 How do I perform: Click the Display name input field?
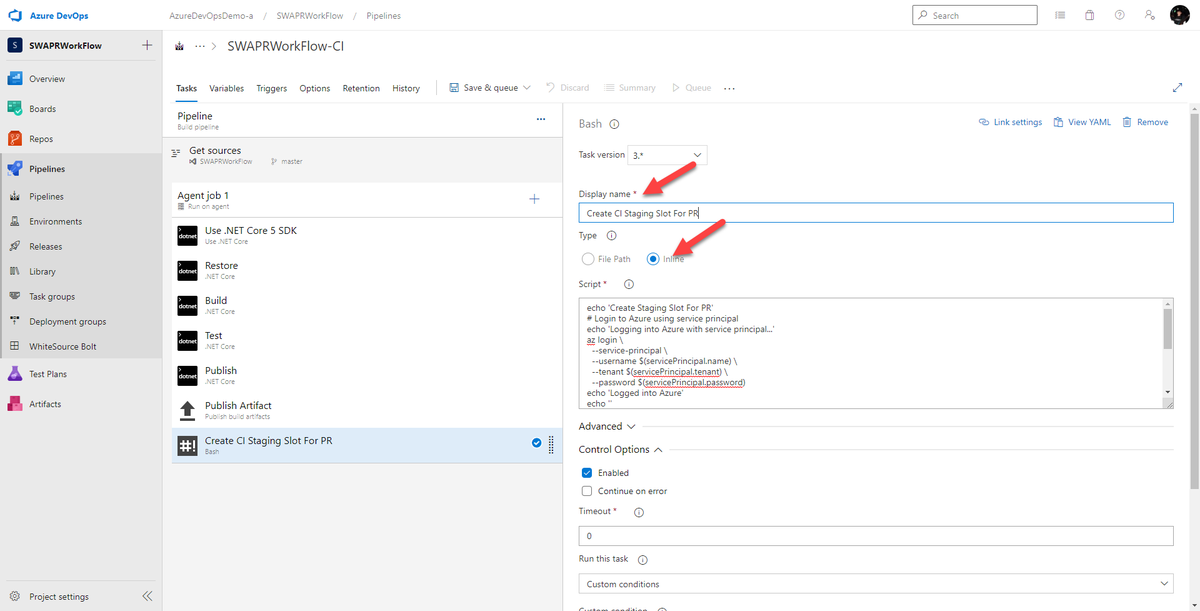876,213
